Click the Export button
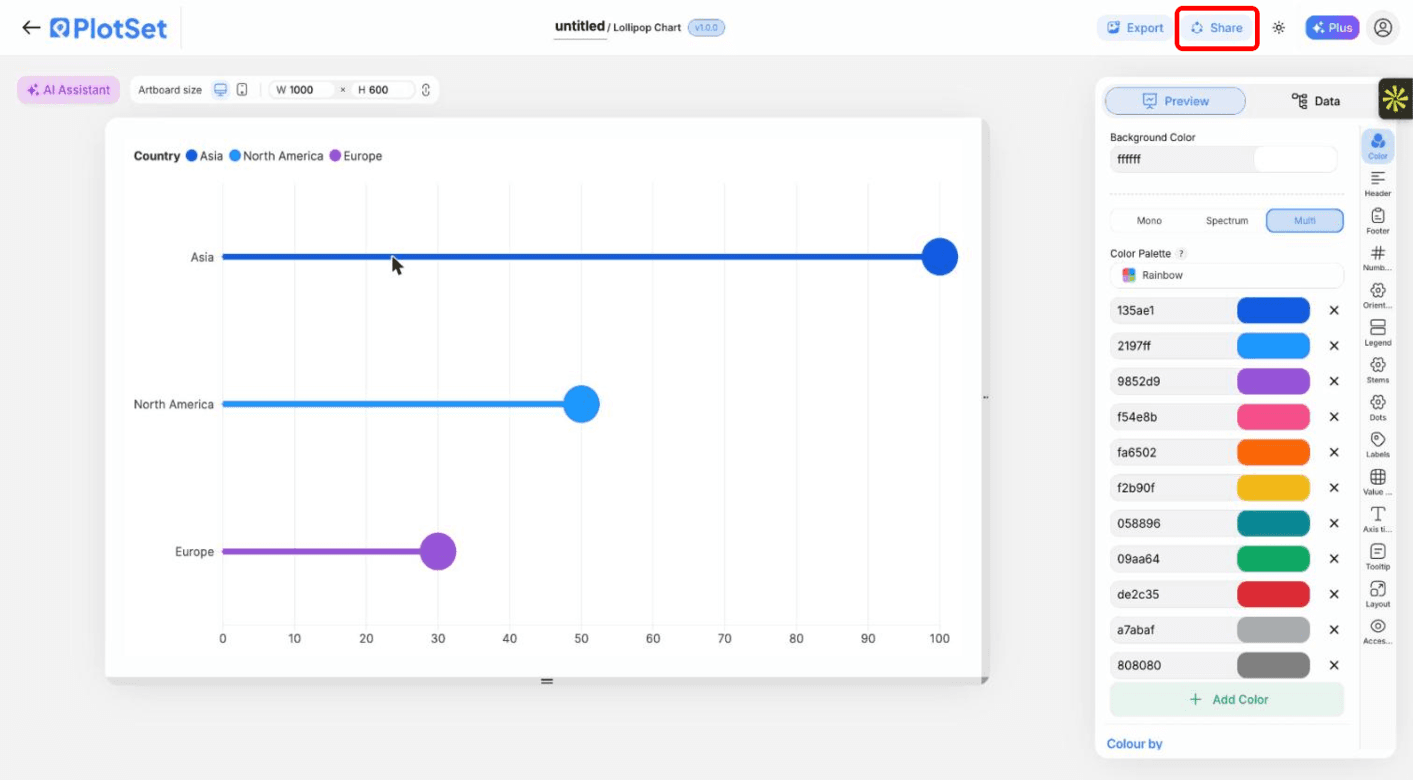The width and height of the screenshot is (1413, 780). pos(1134,28)
